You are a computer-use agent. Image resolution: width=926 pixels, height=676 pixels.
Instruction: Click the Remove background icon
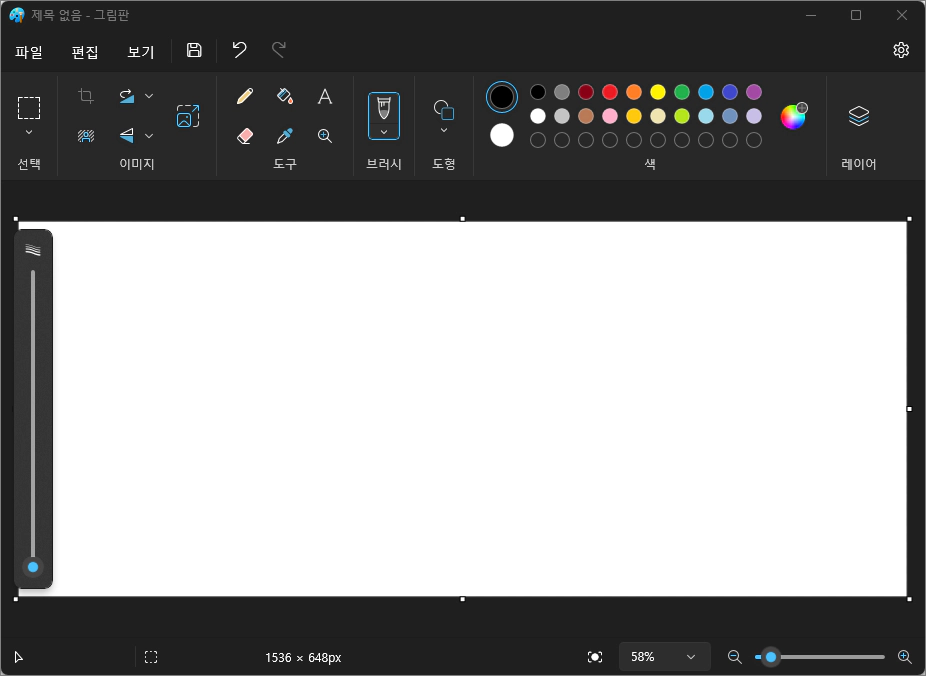coord(86,136)
